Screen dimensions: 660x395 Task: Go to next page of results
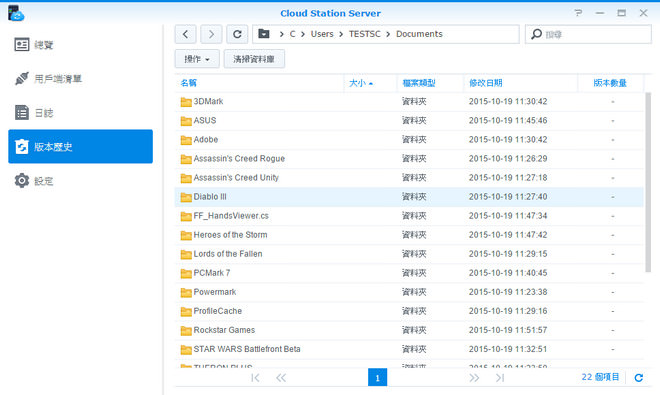[x=474, y=378]
